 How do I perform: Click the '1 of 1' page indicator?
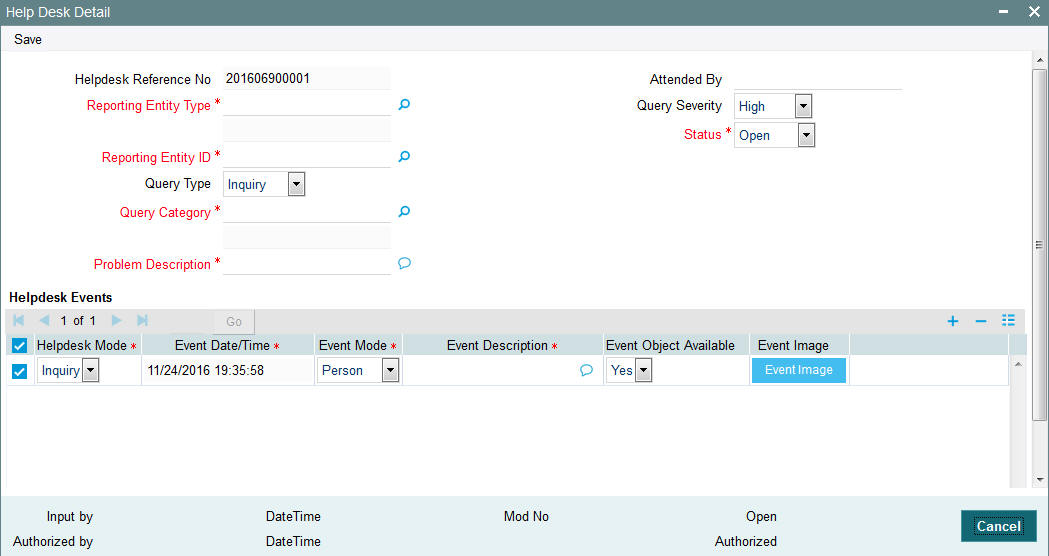[x=78, y=320]
